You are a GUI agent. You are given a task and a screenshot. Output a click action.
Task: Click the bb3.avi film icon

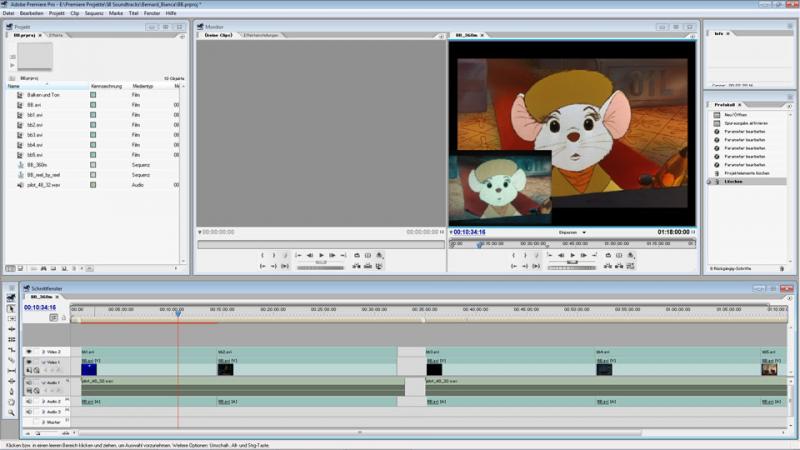point(20,134)
